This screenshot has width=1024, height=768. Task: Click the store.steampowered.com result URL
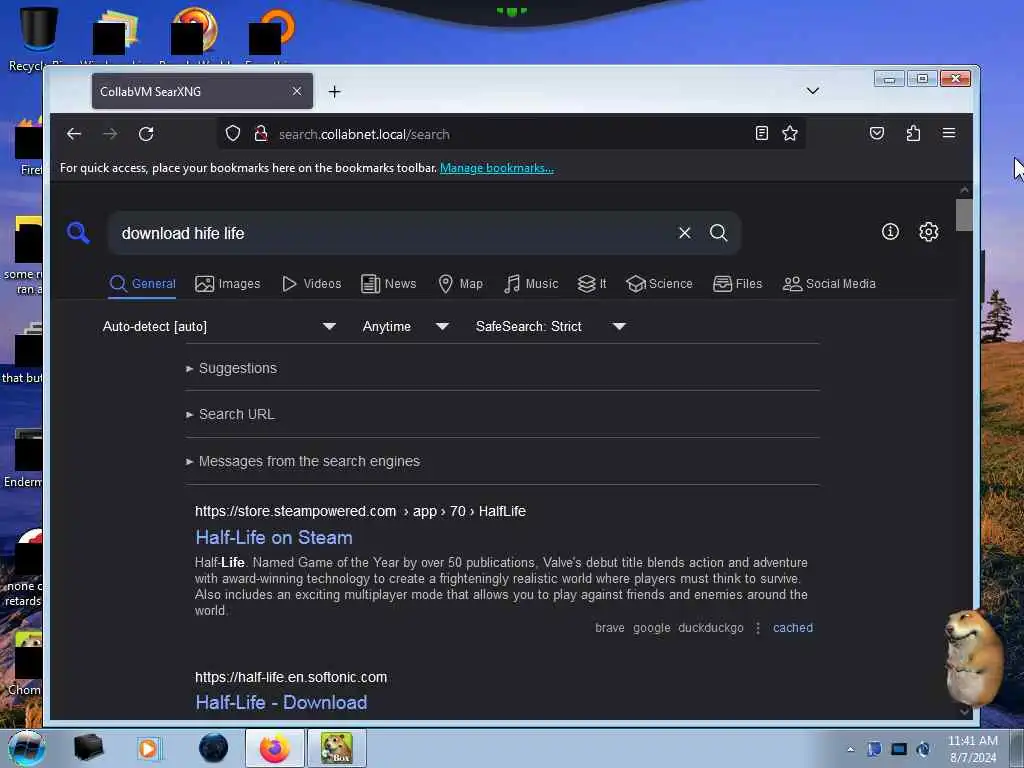tap(360, 511)
